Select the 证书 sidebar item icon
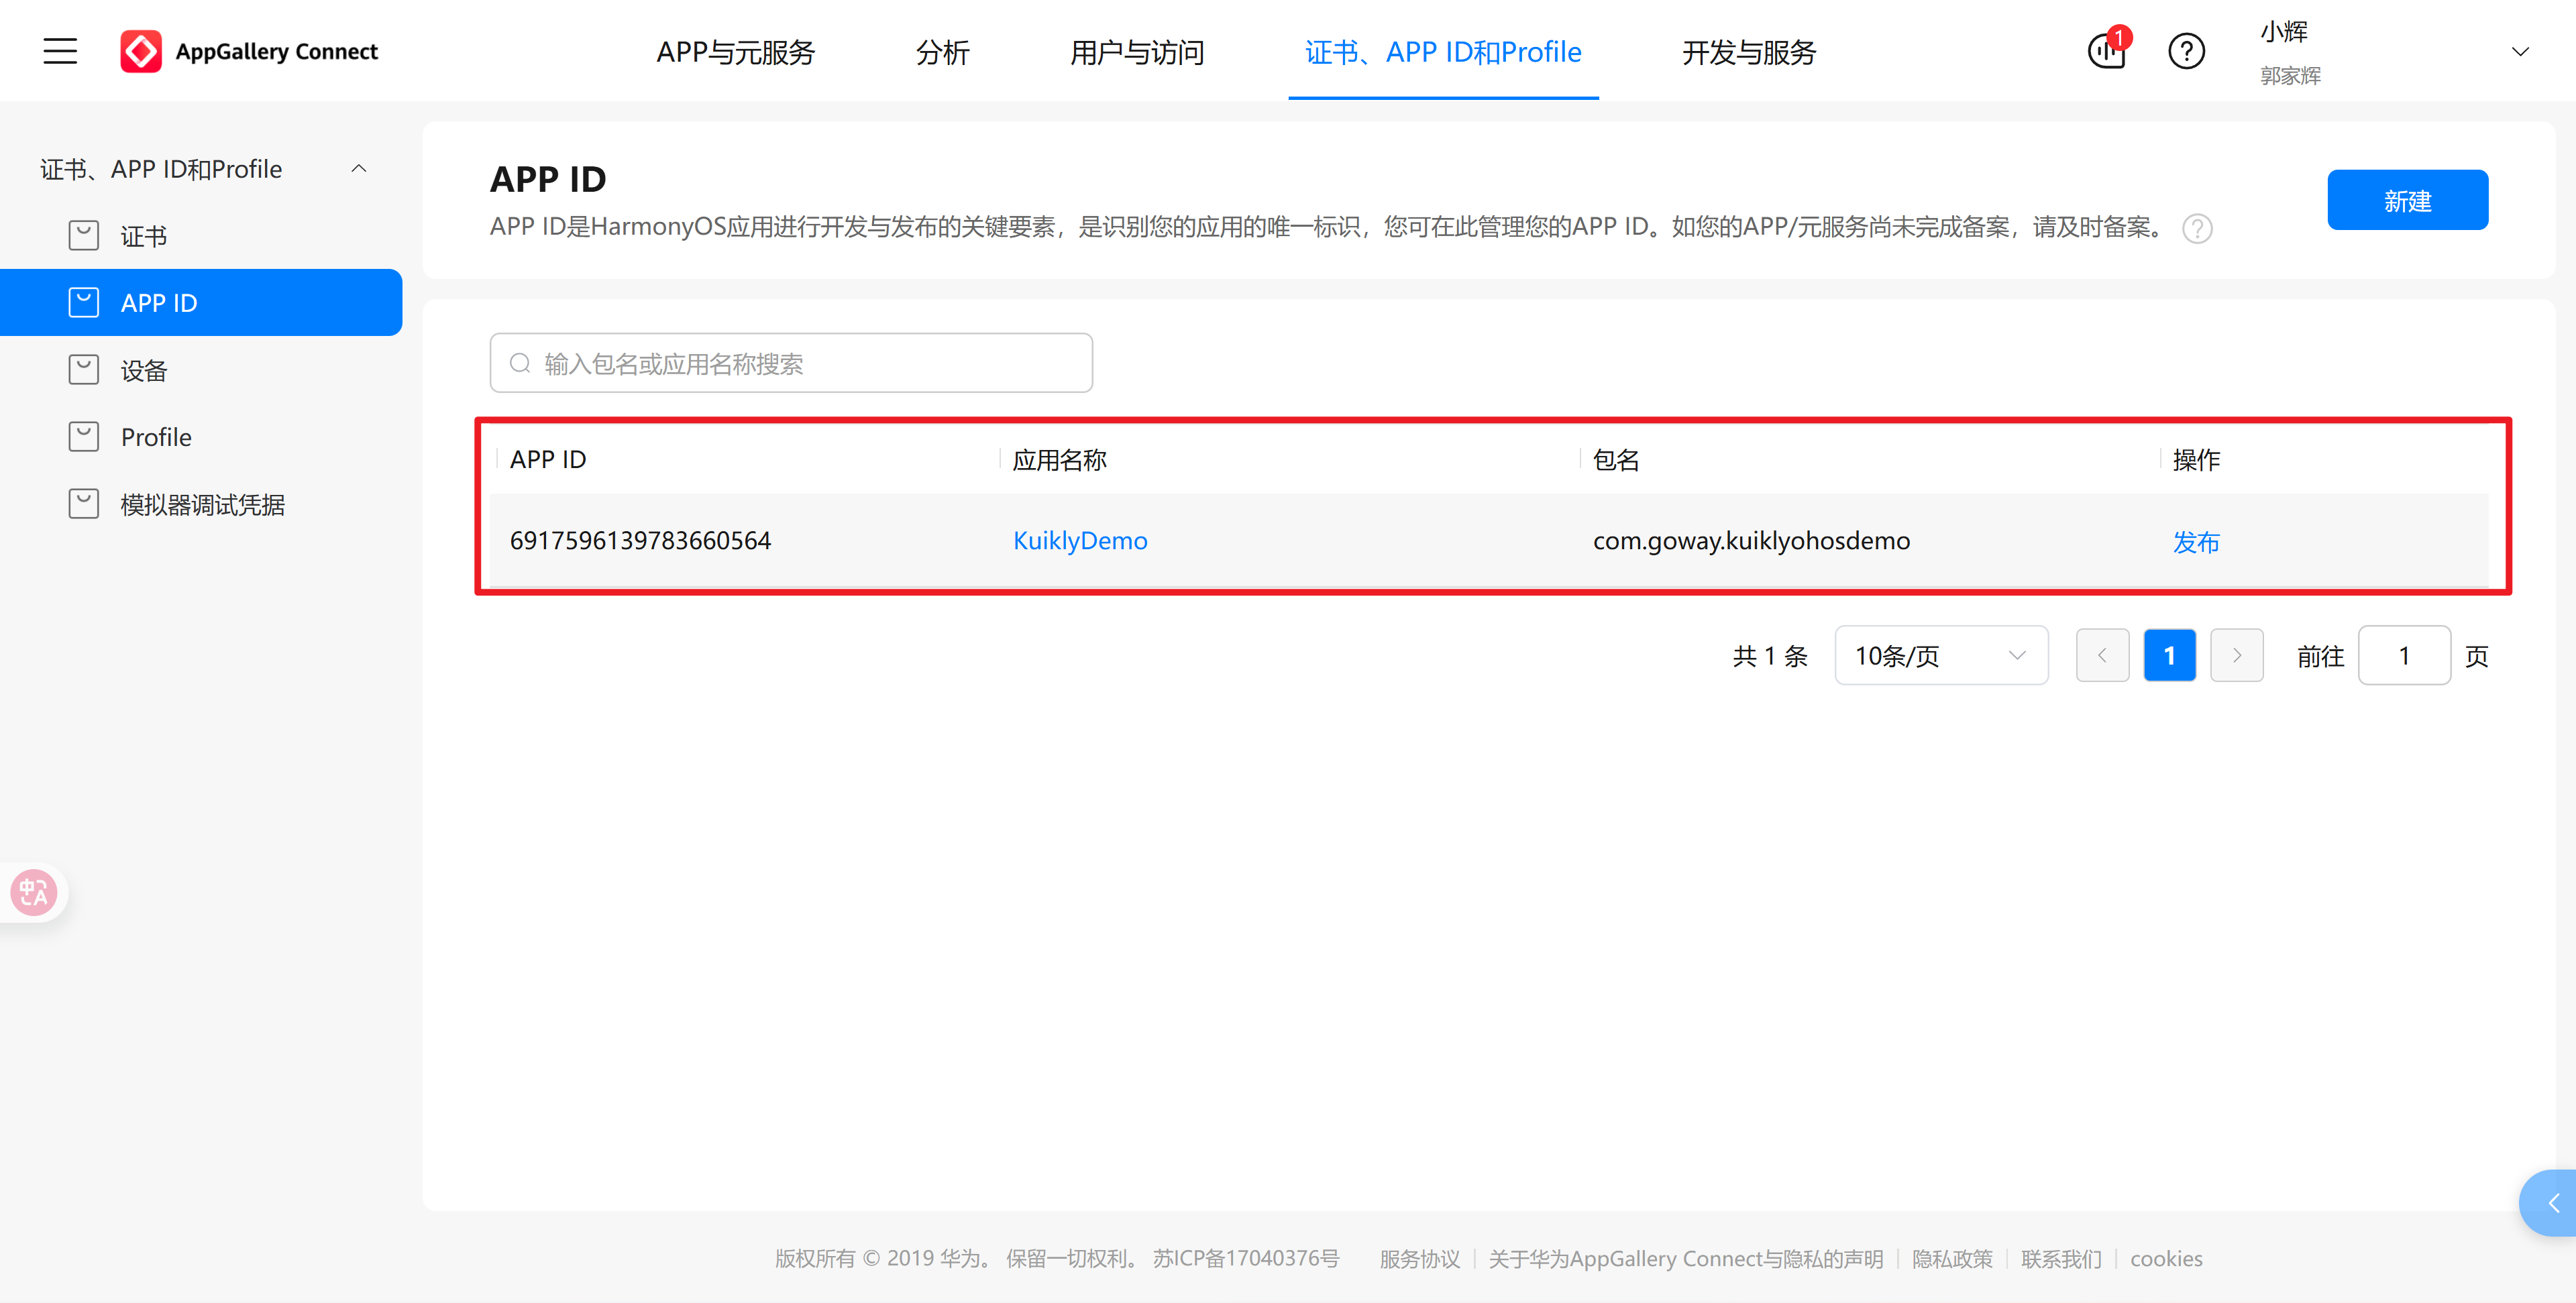 (x=84, y=235)
